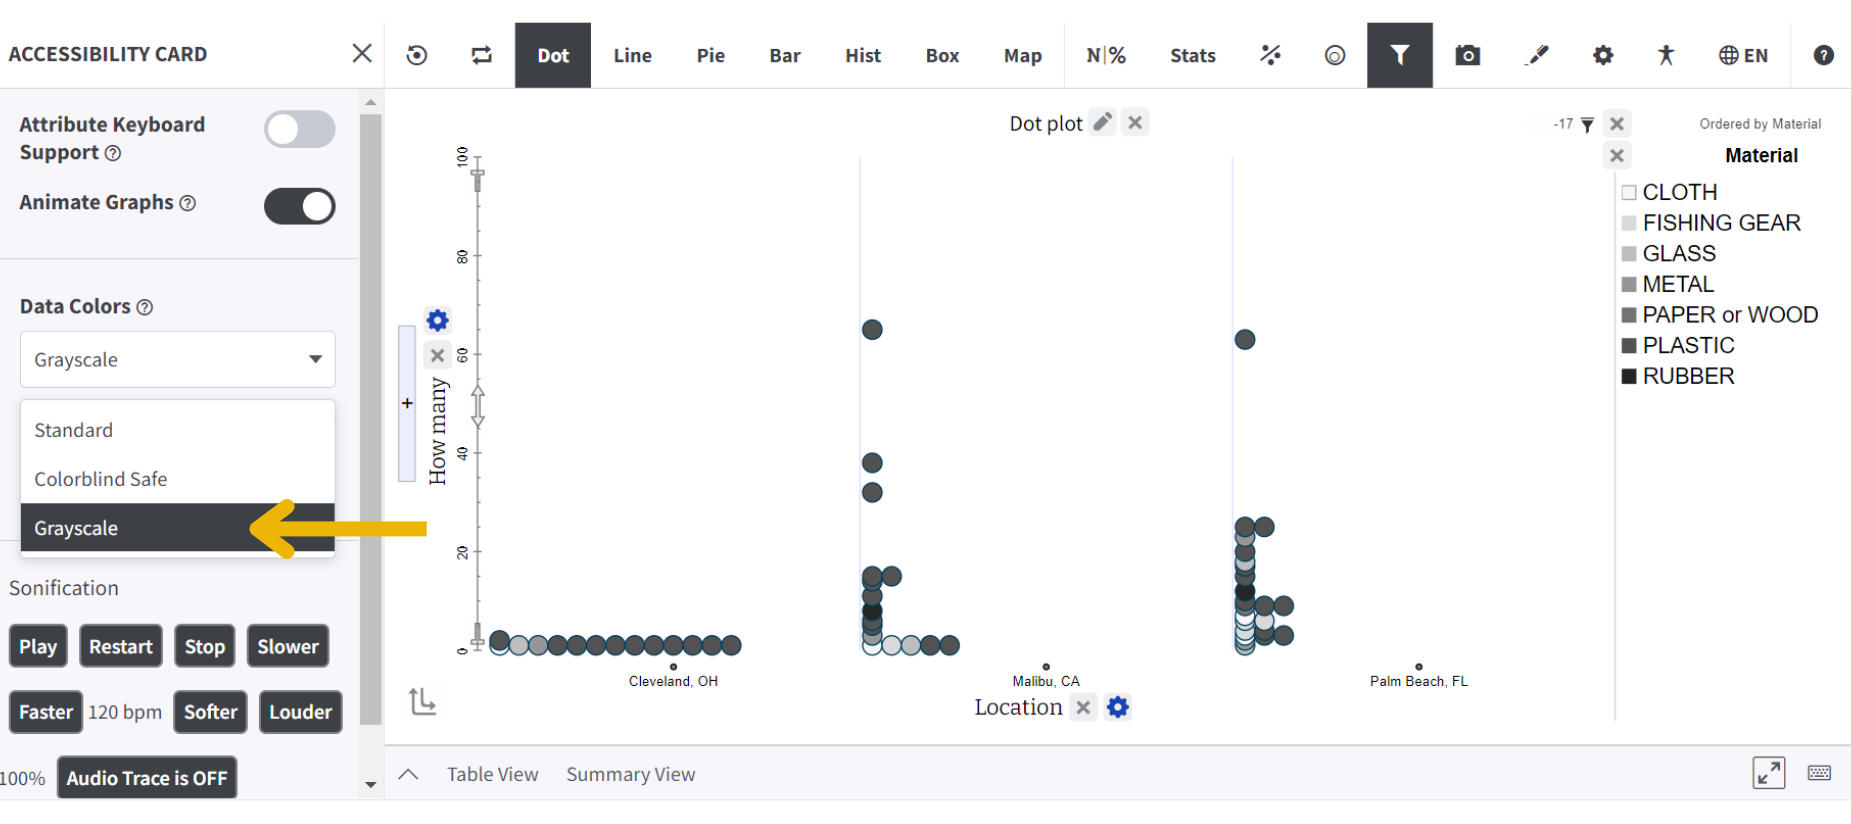This screenshot has height=824, width=1851.
Task: Click the swap axes arrows icon
Action: [482, 55]
